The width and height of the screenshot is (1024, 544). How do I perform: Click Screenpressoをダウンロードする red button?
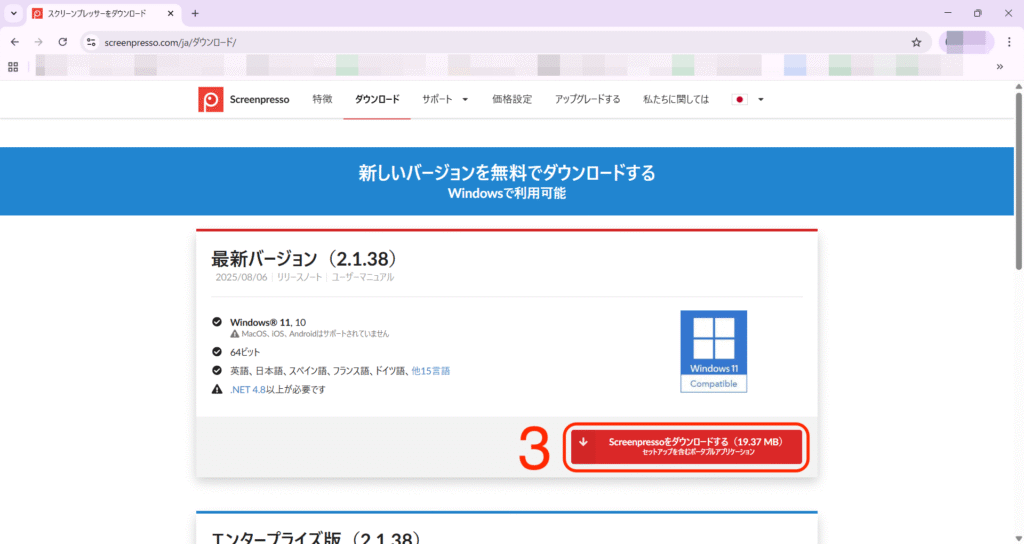(686, 447)
